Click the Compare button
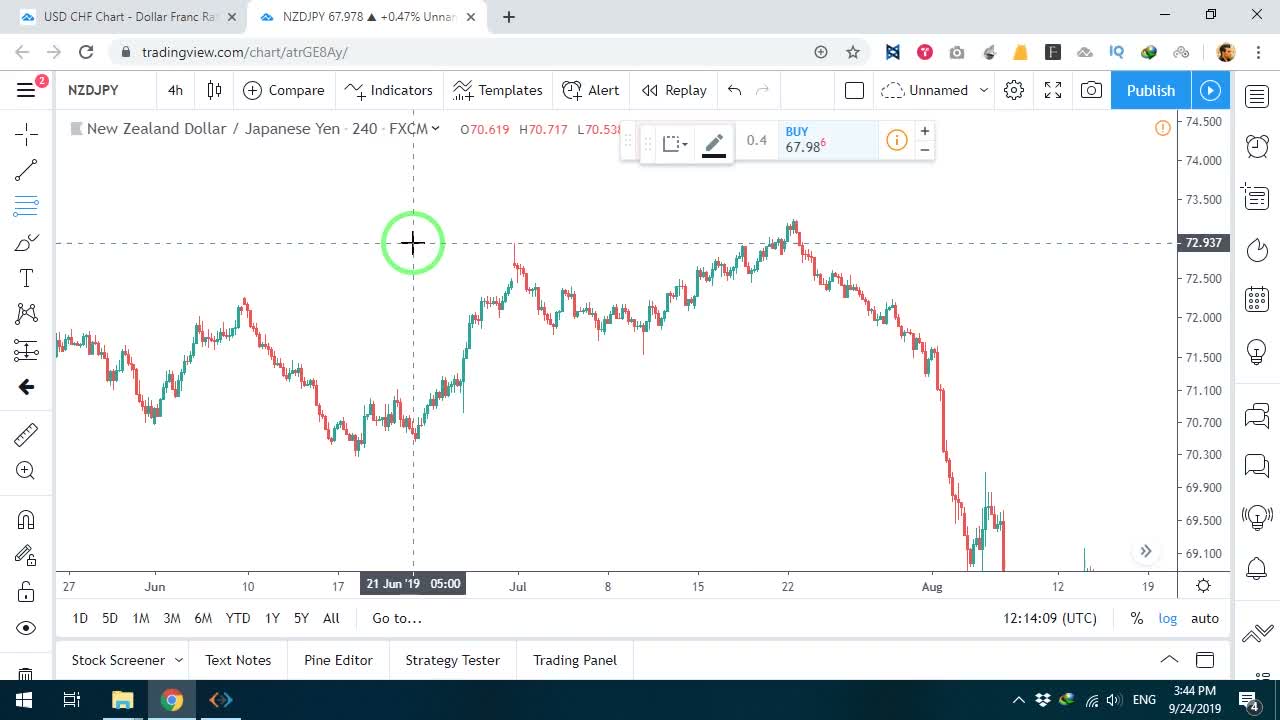This screenshot has height=720, width=1280. pos(284,90)
